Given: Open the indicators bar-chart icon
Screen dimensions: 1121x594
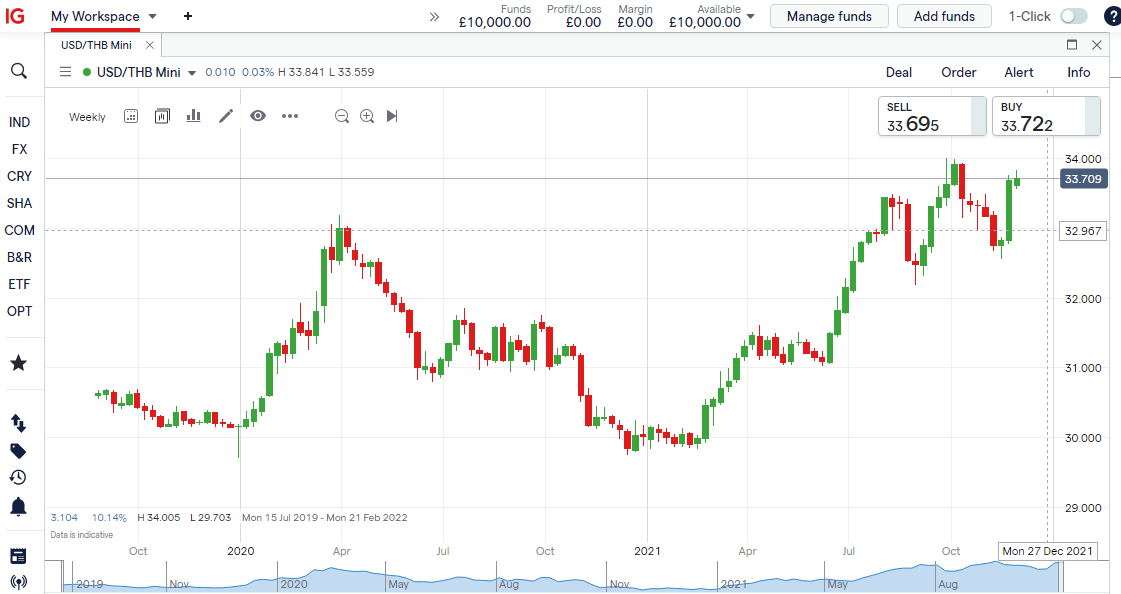Looking at the screenshot, I should (x=194, y=116).
